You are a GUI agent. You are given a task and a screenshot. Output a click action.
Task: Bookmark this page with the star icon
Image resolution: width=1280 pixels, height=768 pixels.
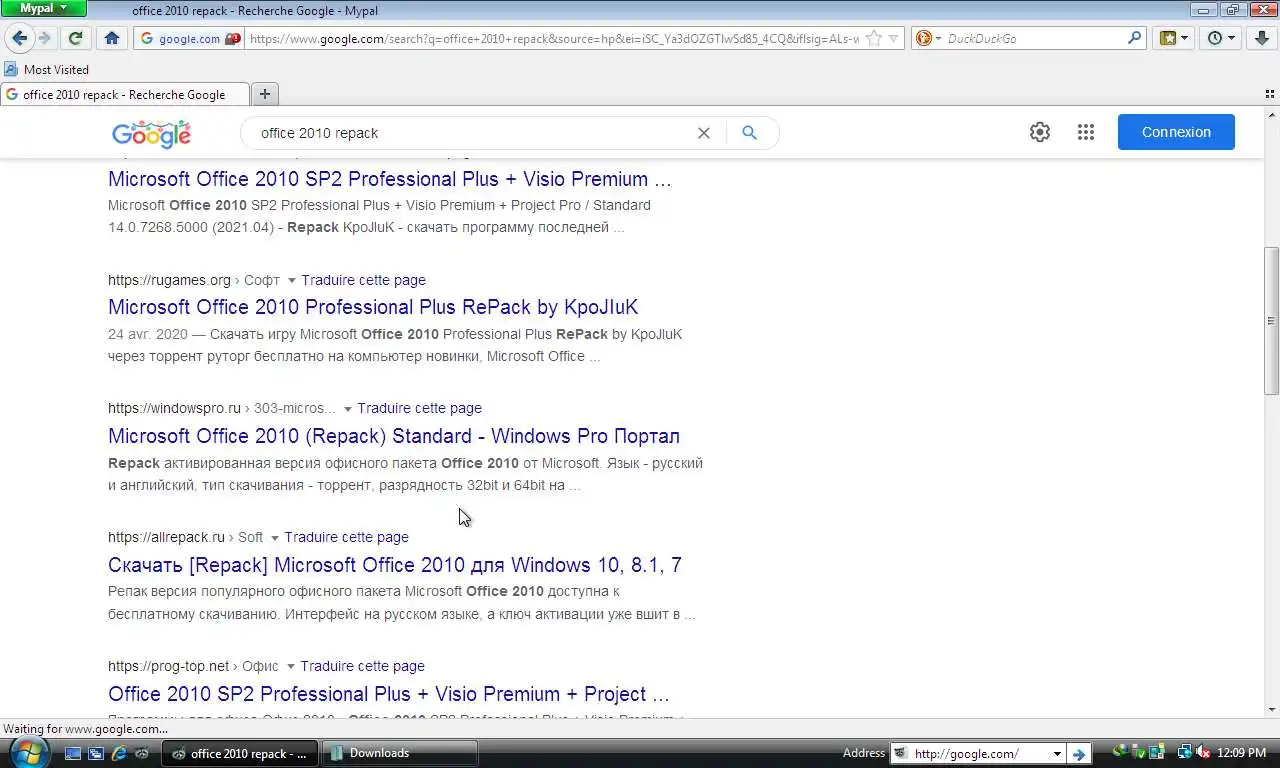pos(873,38)
